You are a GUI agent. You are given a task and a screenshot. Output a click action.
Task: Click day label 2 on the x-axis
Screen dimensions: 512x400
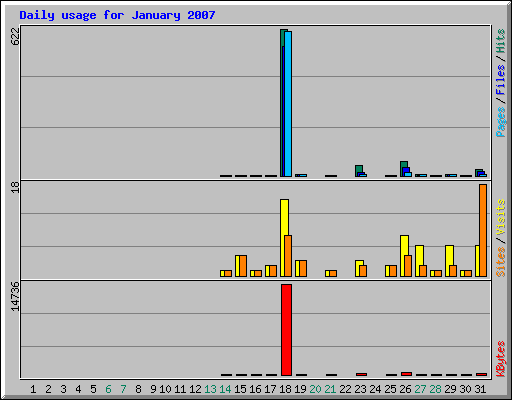point(48,389)
